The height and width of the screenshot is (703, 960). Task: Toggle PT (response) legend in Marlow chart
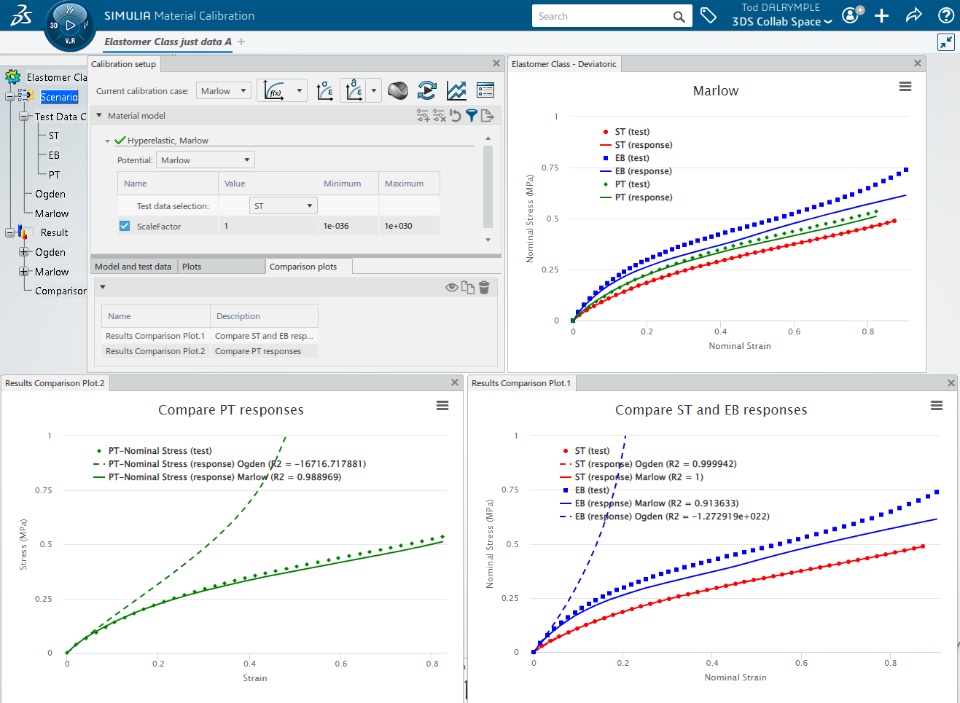636,197
